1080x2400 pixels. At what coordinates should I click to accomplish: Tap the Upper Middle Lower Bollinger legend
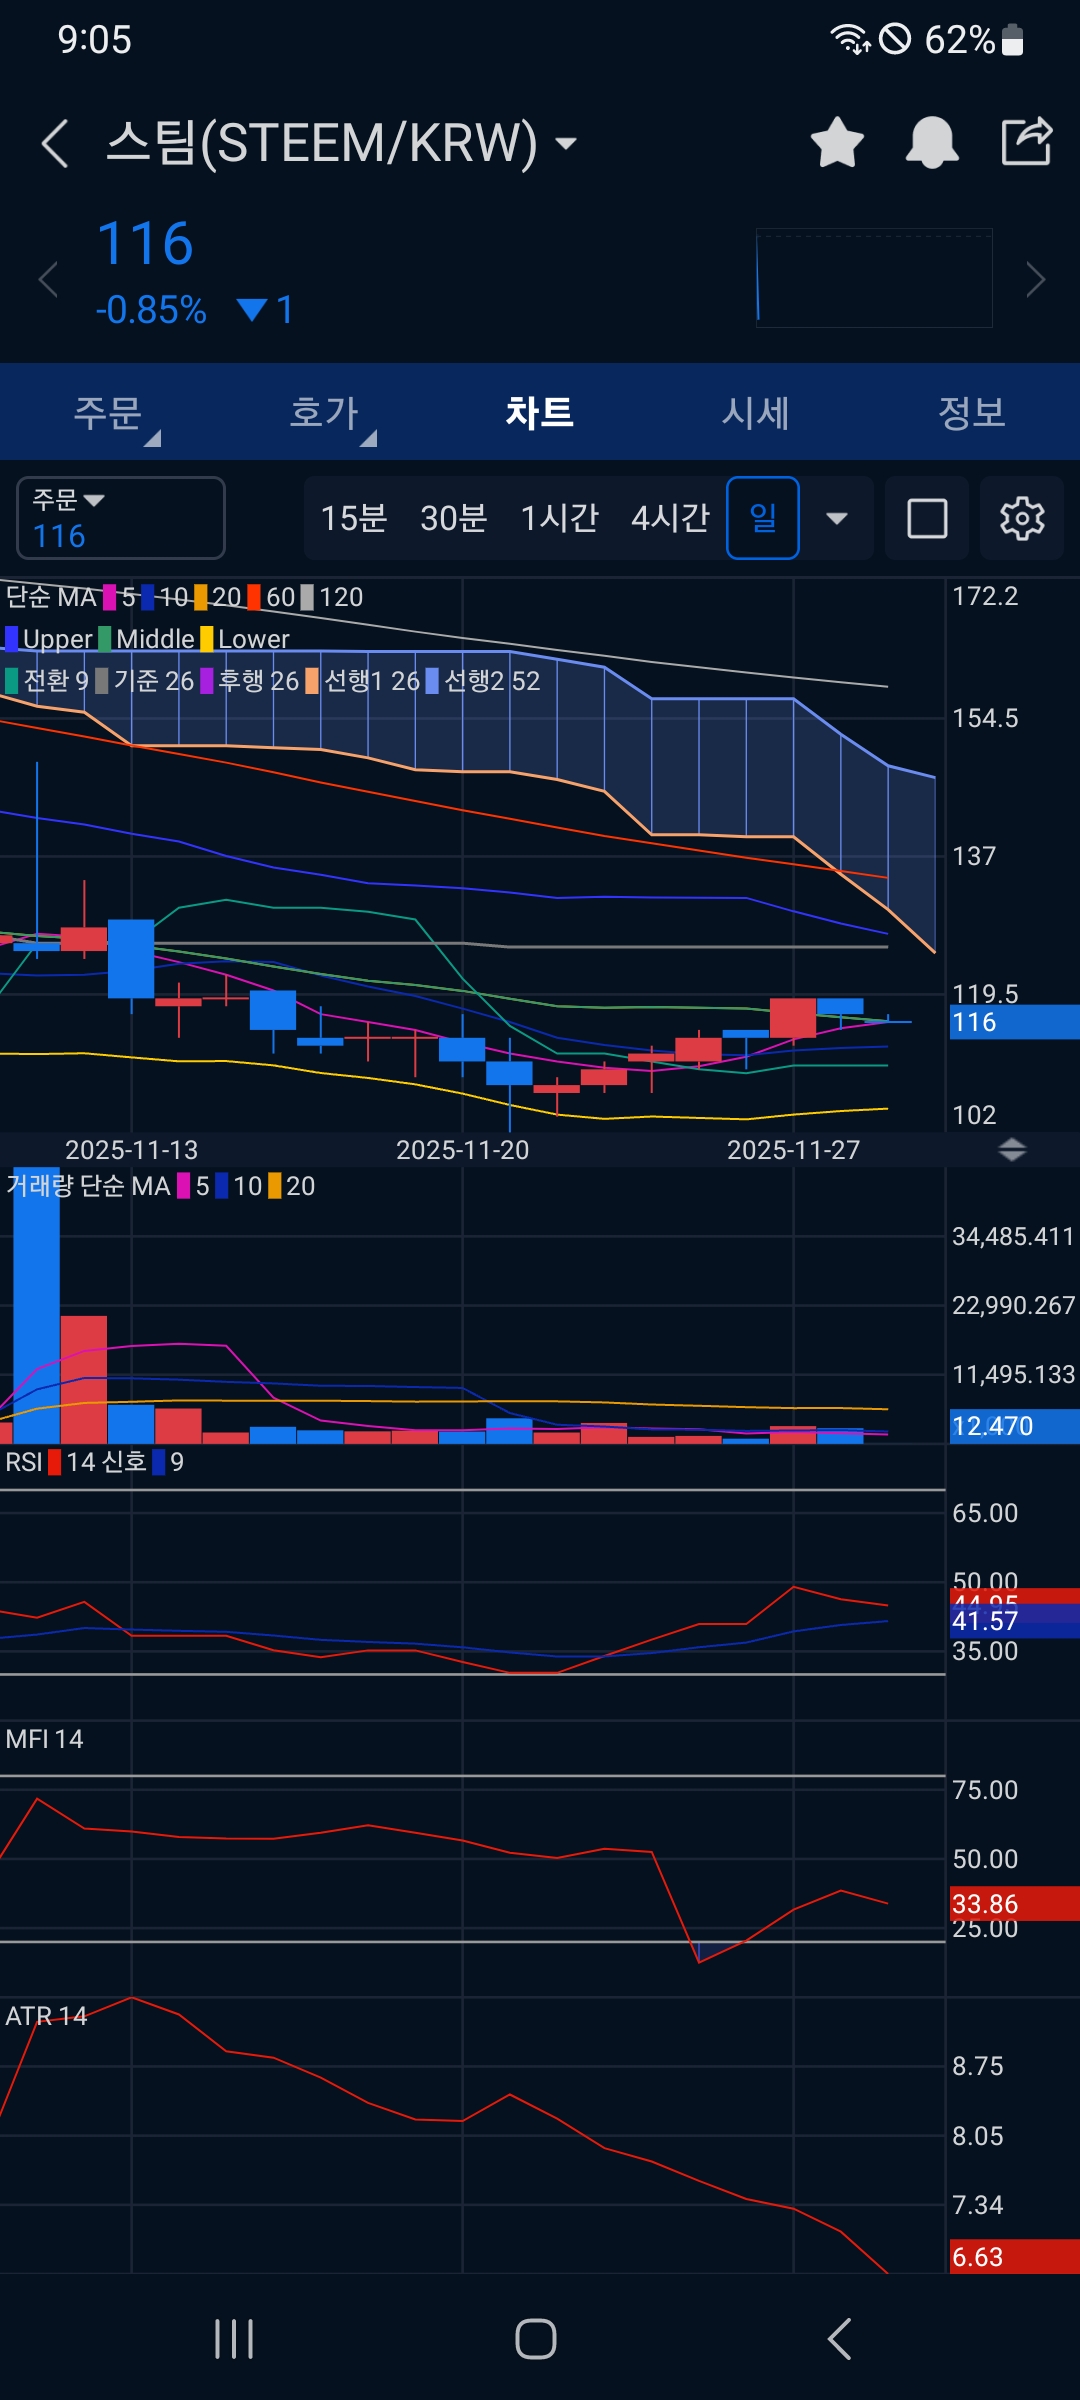148,639
